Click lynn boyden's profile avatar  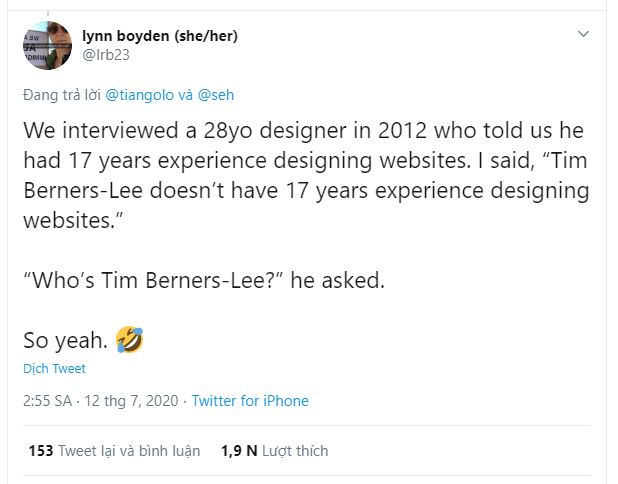click(46, 46)
